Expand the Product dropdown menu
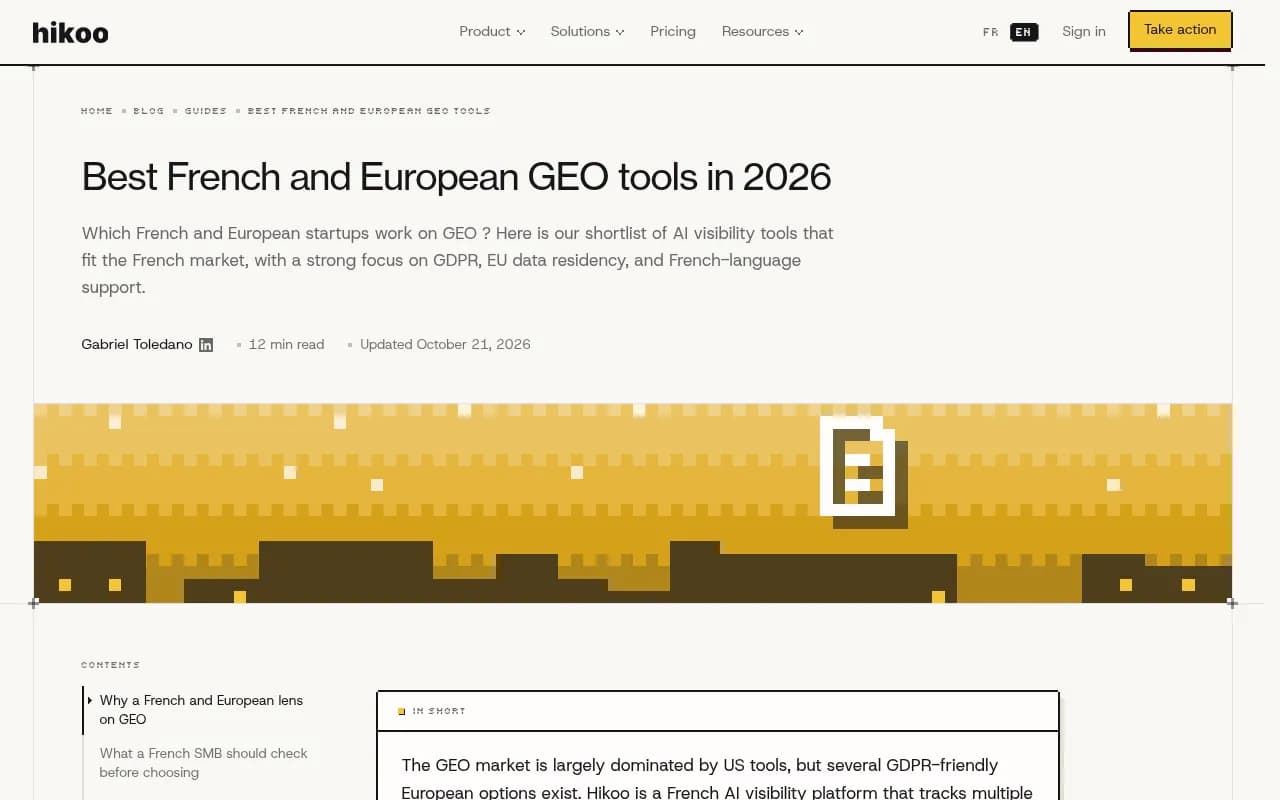 click(x=492, y=31)
